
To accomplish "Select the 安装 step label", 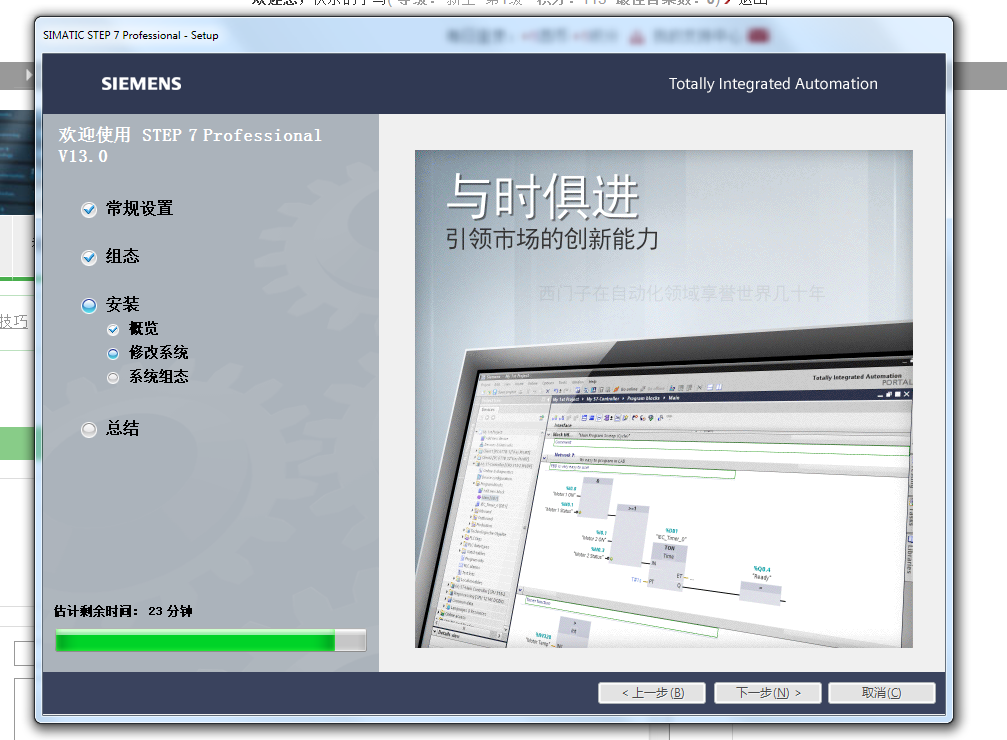I will click(x=123, y=304).
